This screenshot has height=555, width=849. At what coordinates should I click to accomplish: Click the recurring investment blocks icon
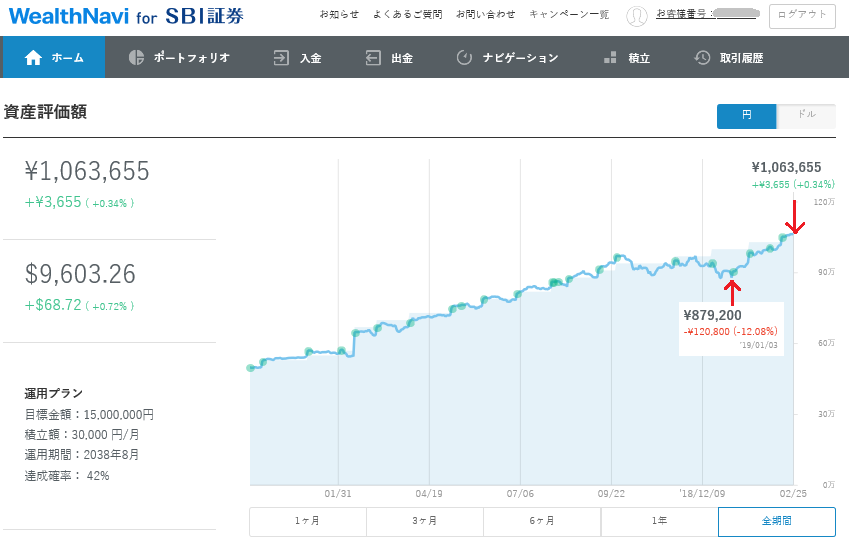[610, 58]
